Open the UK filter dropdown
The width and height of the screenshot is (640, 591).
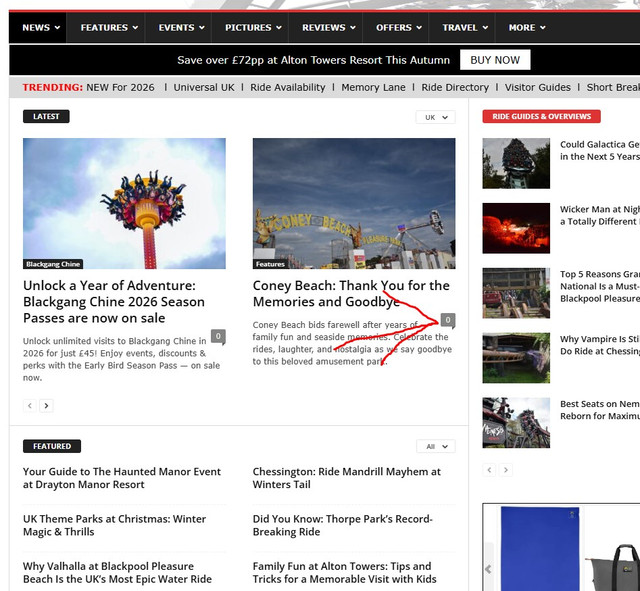click(x=436, y=117)
